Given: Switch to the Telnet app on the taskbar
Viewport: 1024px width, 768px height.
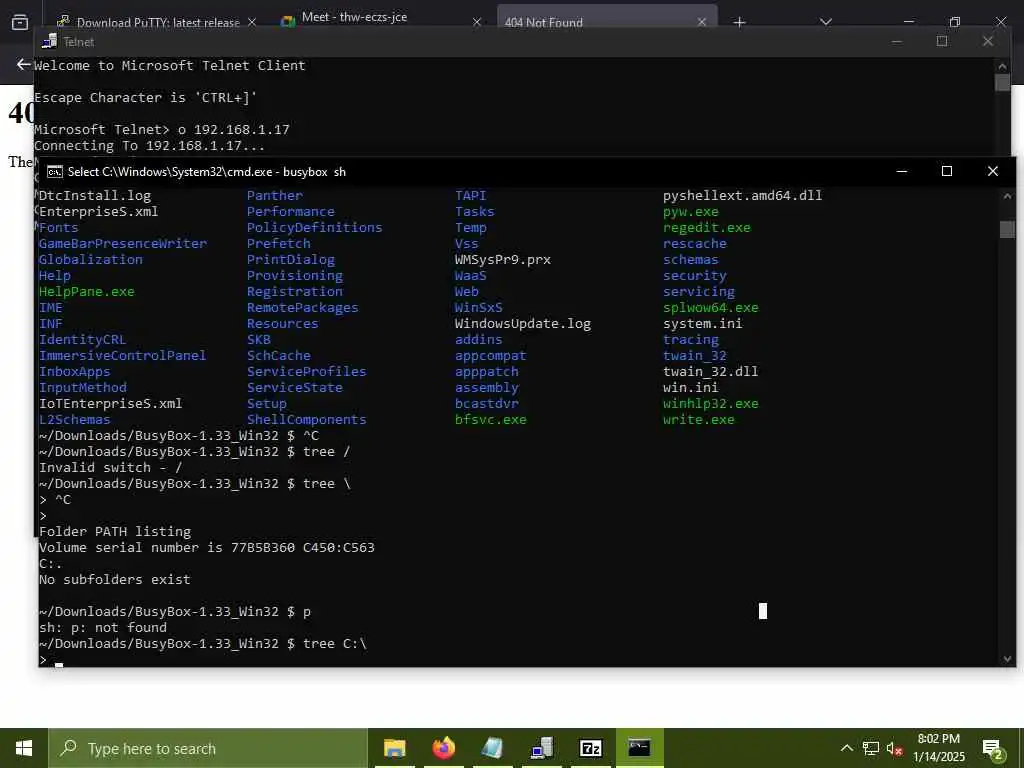Looking at the screenshot, I should [541, 748].
